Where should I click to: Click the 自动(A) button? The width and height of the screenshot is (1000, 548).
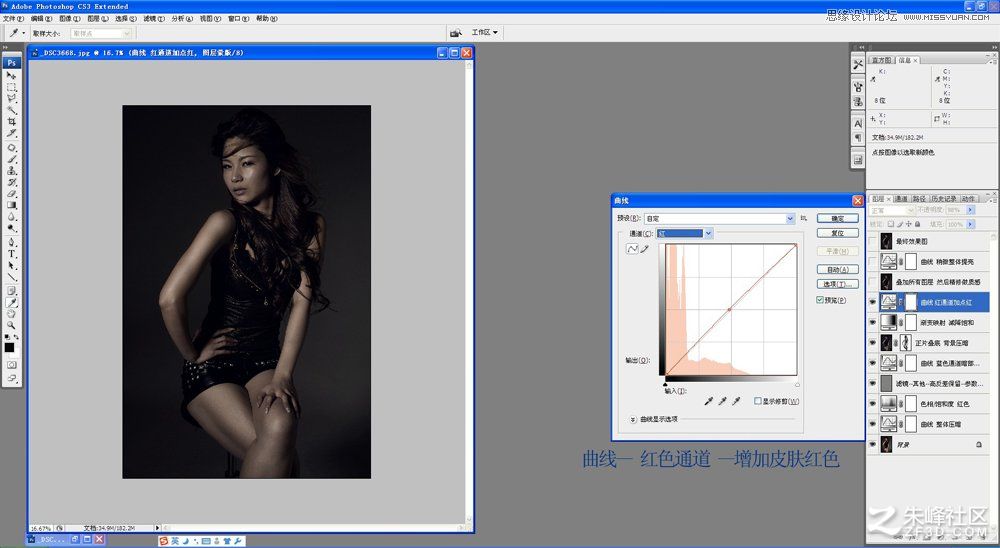click(x=837, y=269)
